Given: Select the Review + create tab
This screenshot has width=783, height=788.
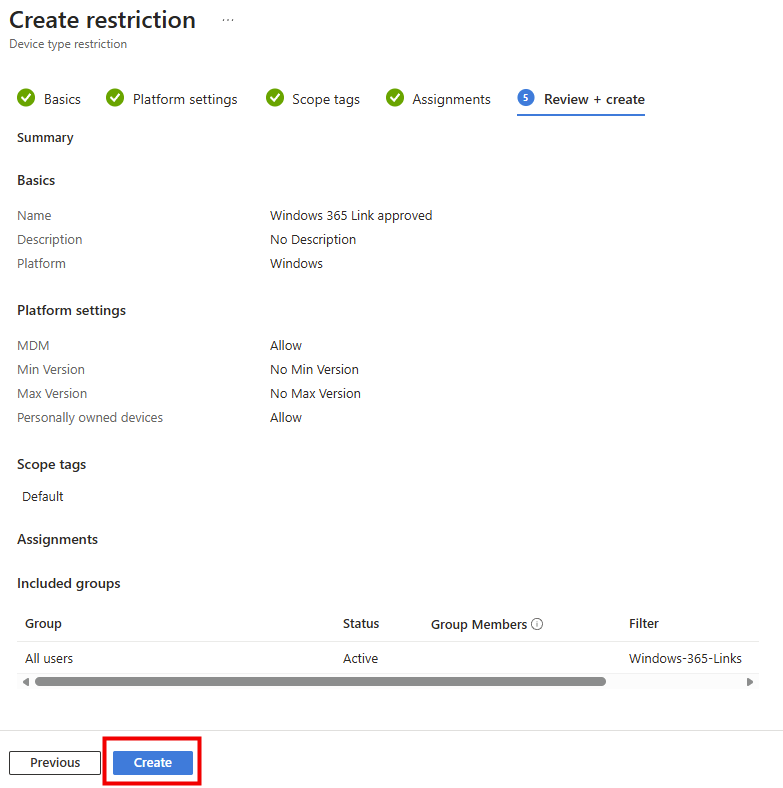Looking at the screenshot, I should 594,99.
